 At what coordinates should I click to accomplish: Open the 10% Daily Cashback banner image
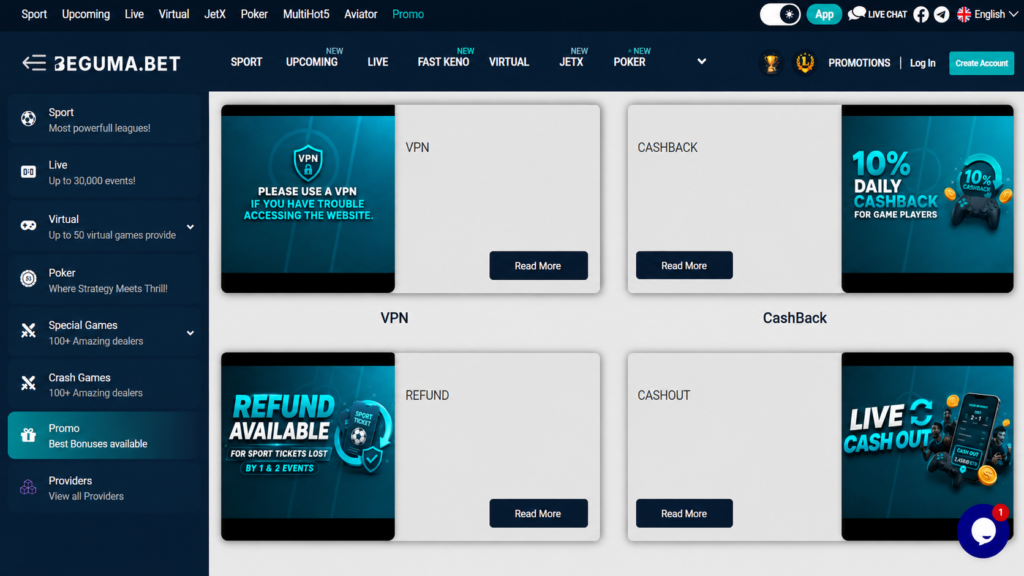(x=927, y=199)
